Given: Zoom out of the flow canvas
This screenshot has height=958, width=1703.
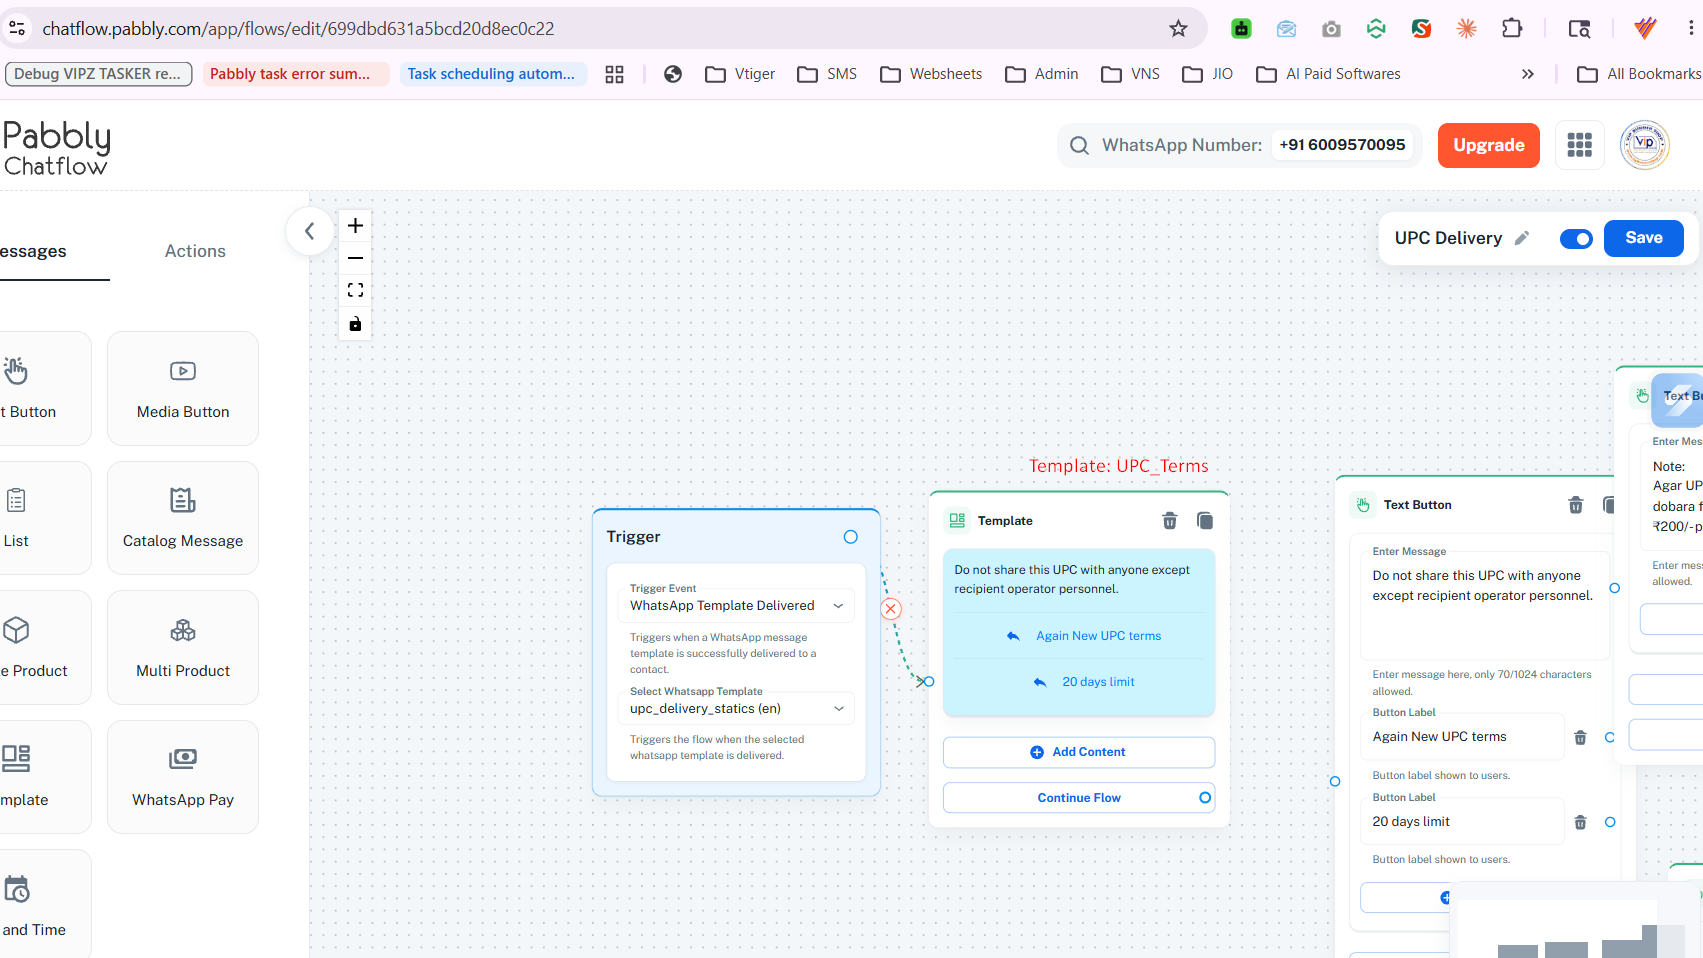Looking at the screenshot, I should click(x=355, y=258).
